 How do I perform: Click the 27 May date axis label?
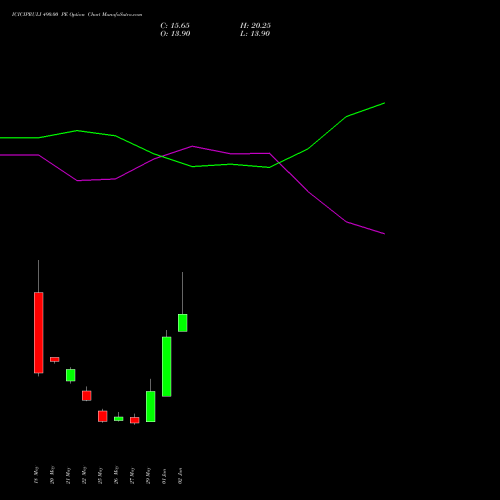pyautogui.click(x=132, y=475)
